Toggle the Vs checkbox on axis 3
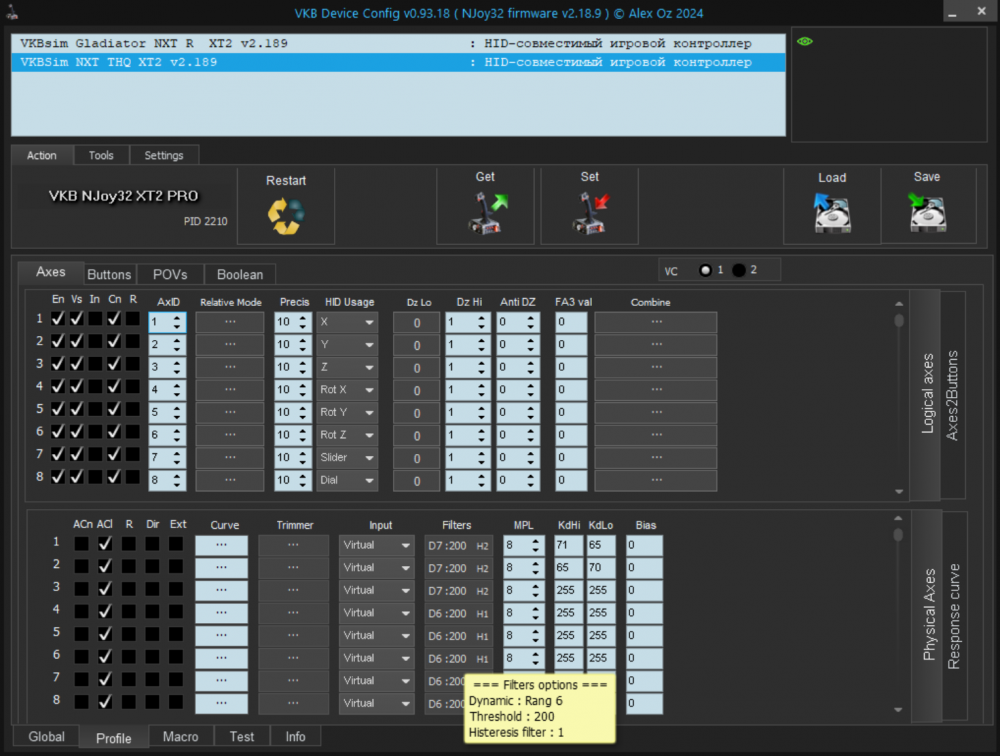The image size is (1000, 756). pos(76,363)
